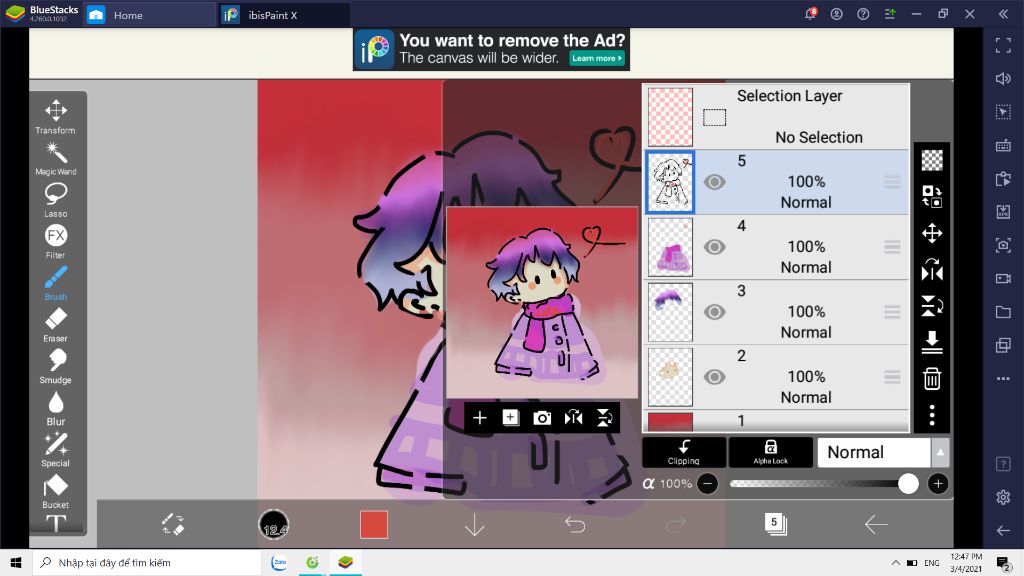Image resolution: width=1024 pixels, height=576 pixels.
Task: Click the move layer cross icon
Action: coord(932,233)
